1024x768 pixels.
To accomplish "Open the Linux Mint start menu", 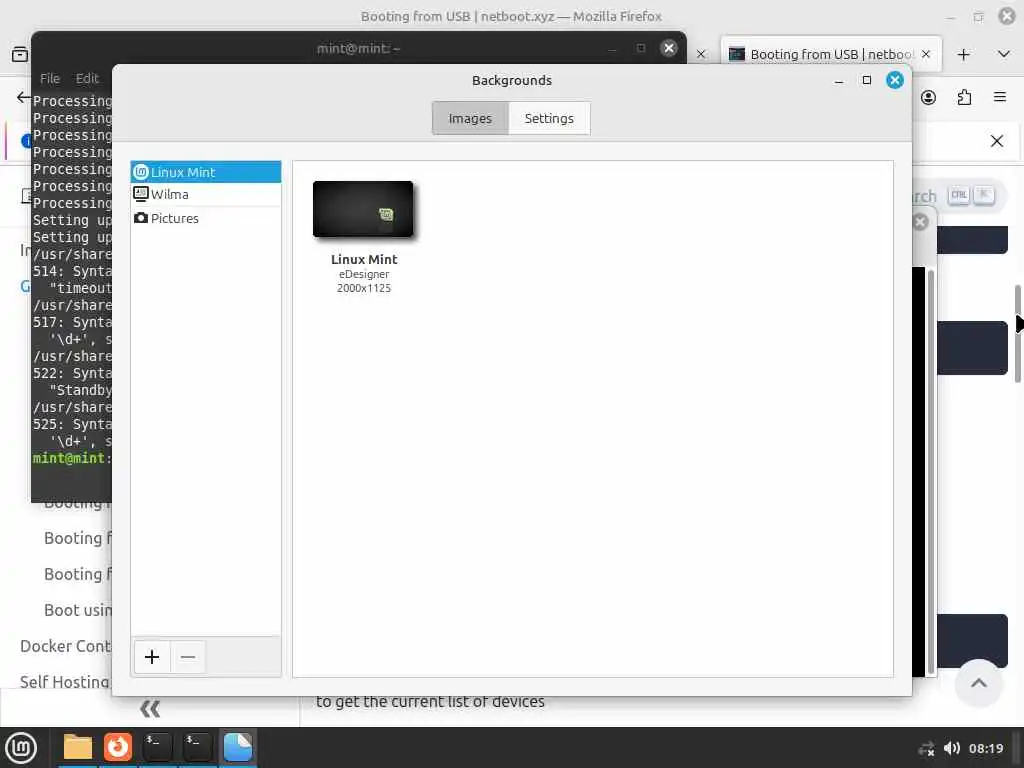I will click(21, 748).
